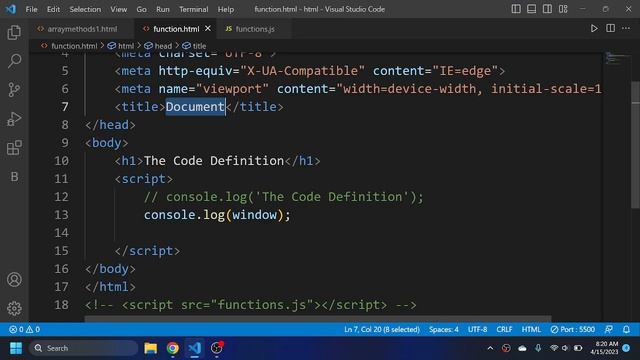The height and width of the screenshot is (360, 640).
Task: Open Customize Layout icon
Action: (x=563, y=9)
